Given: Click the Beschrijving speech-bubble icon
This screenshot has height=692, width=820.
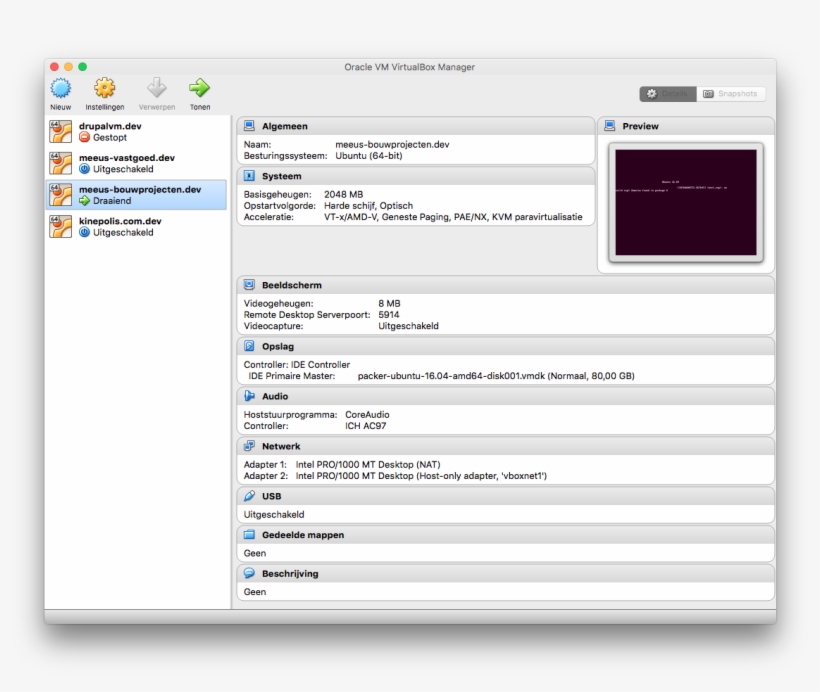Looking at the screenshot, I should tap(249, 573).
